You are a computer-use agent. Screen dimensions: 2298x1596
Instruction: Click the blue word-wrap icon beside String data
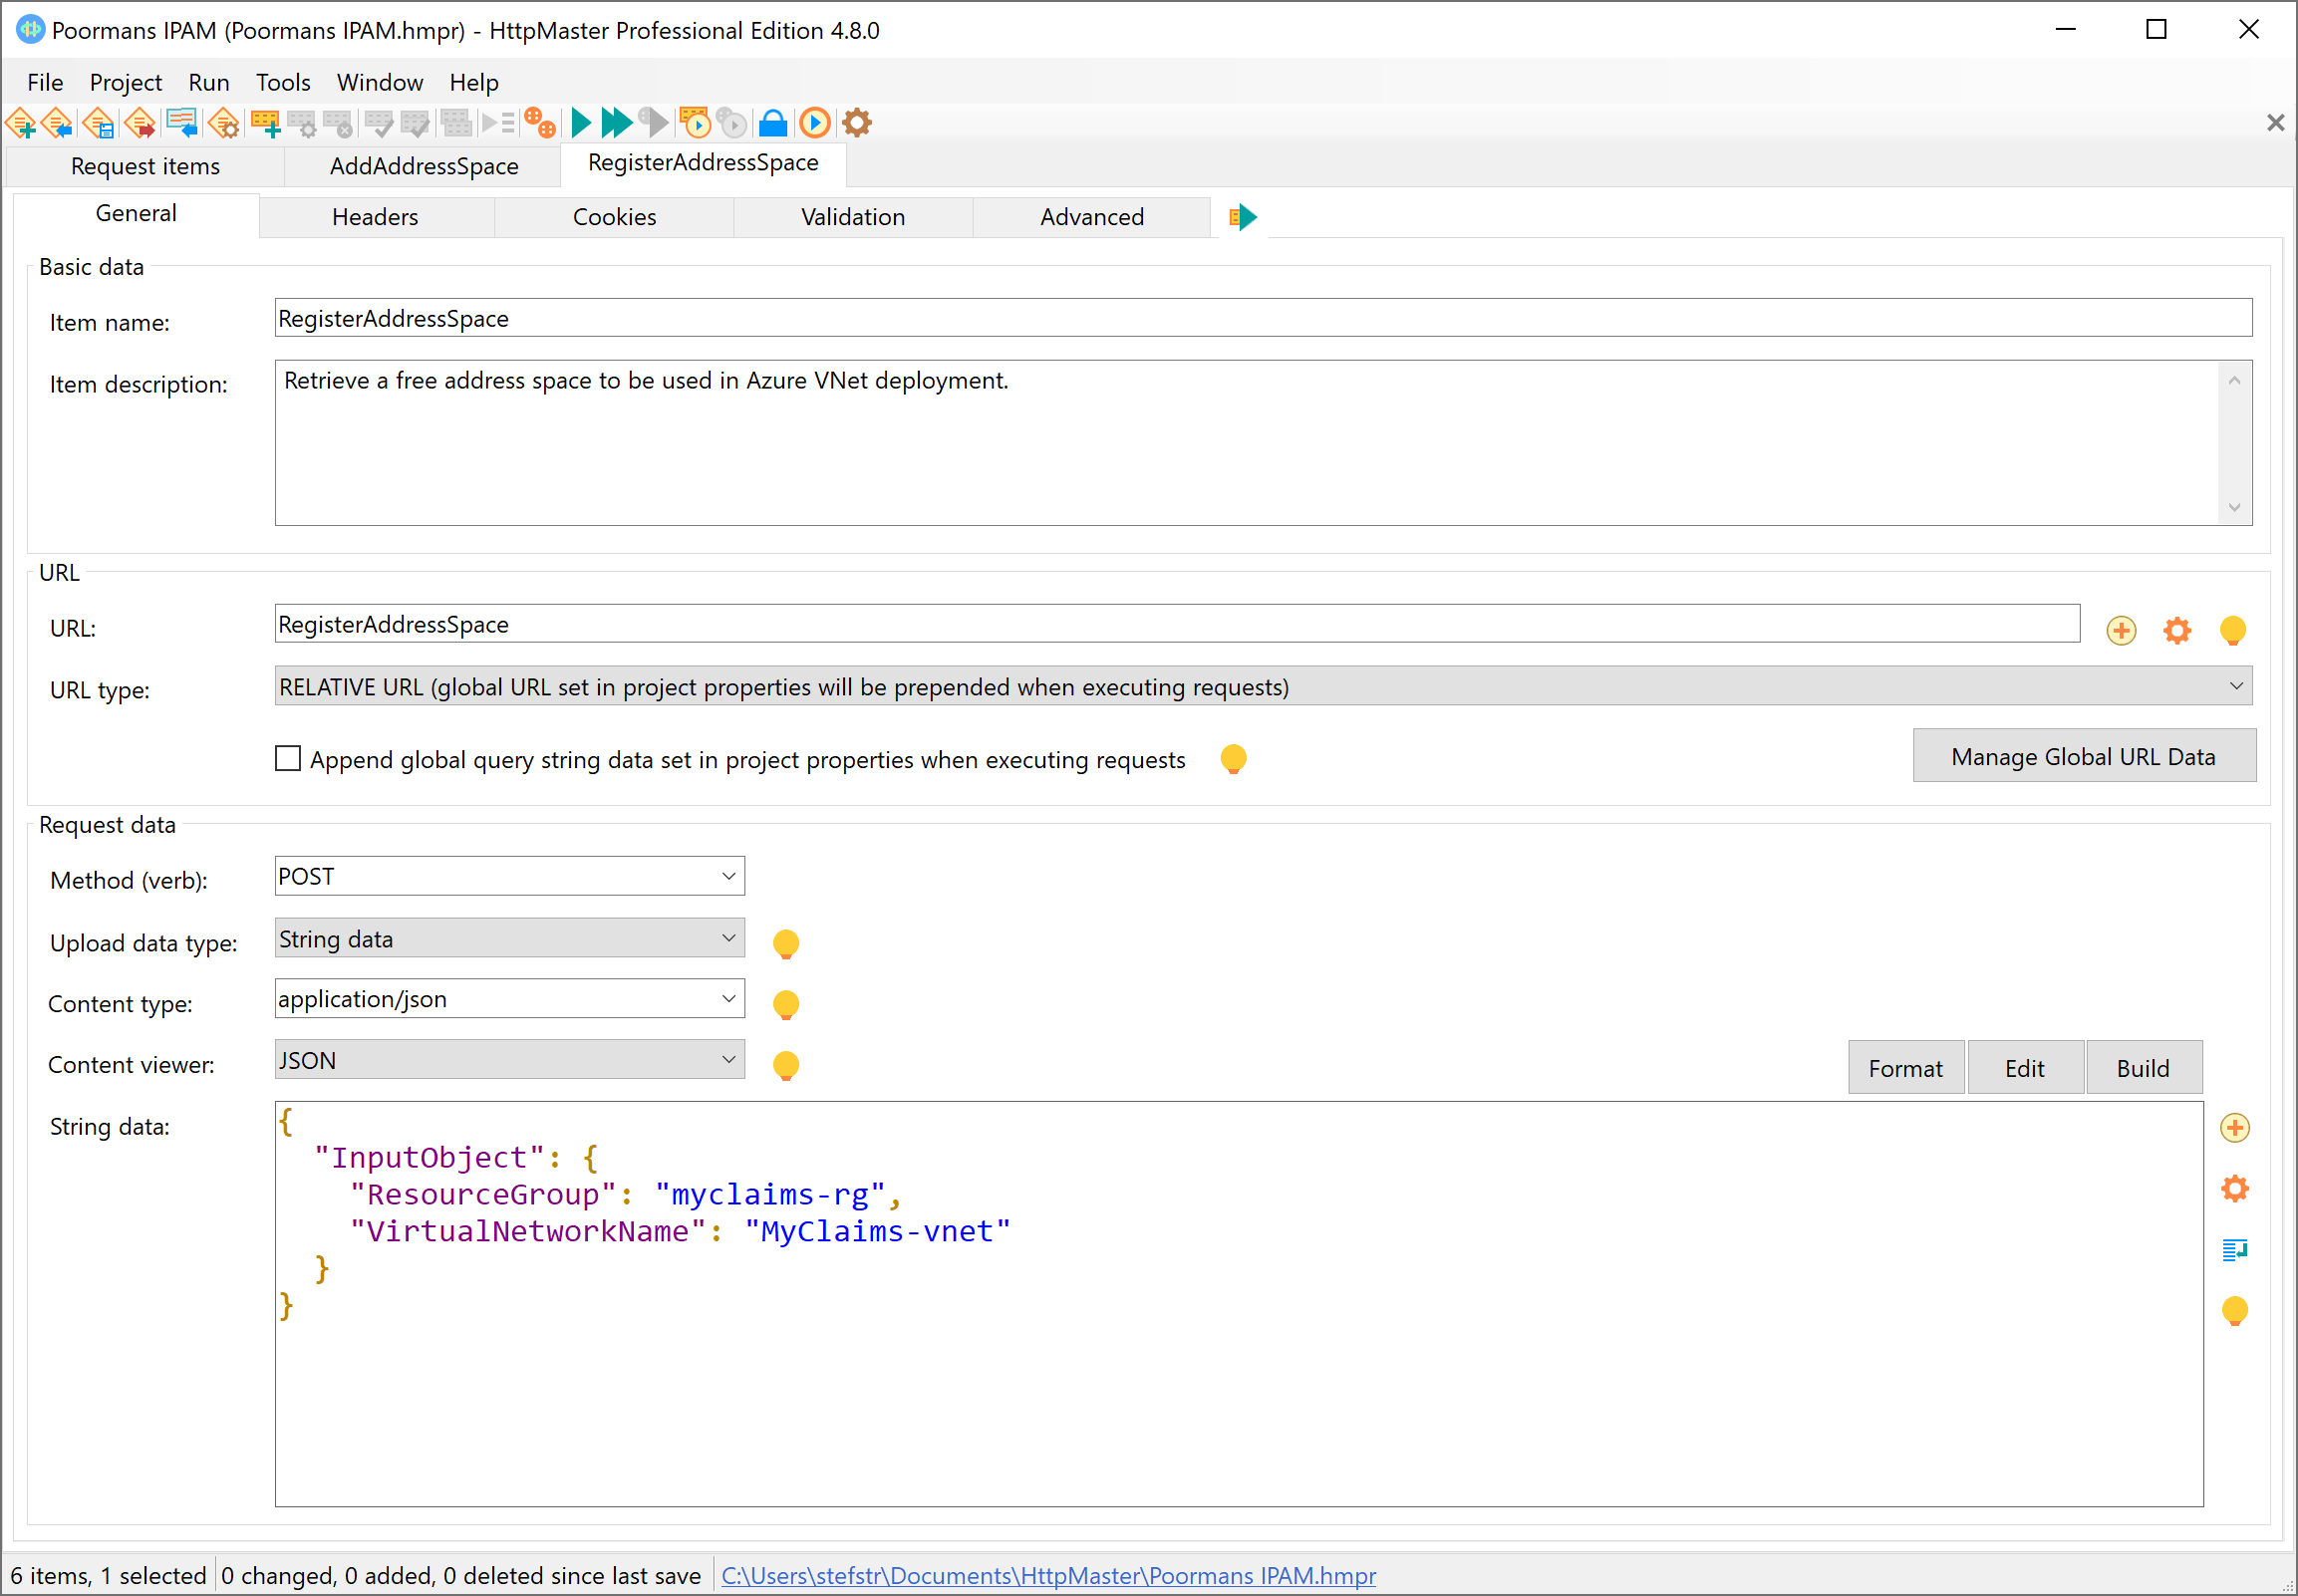2234,1250
